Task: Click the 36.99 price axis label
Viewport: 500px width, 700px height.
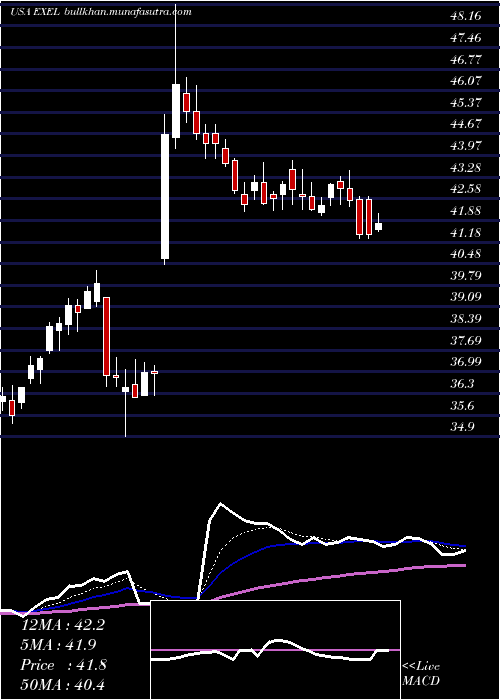Action: 466,362
